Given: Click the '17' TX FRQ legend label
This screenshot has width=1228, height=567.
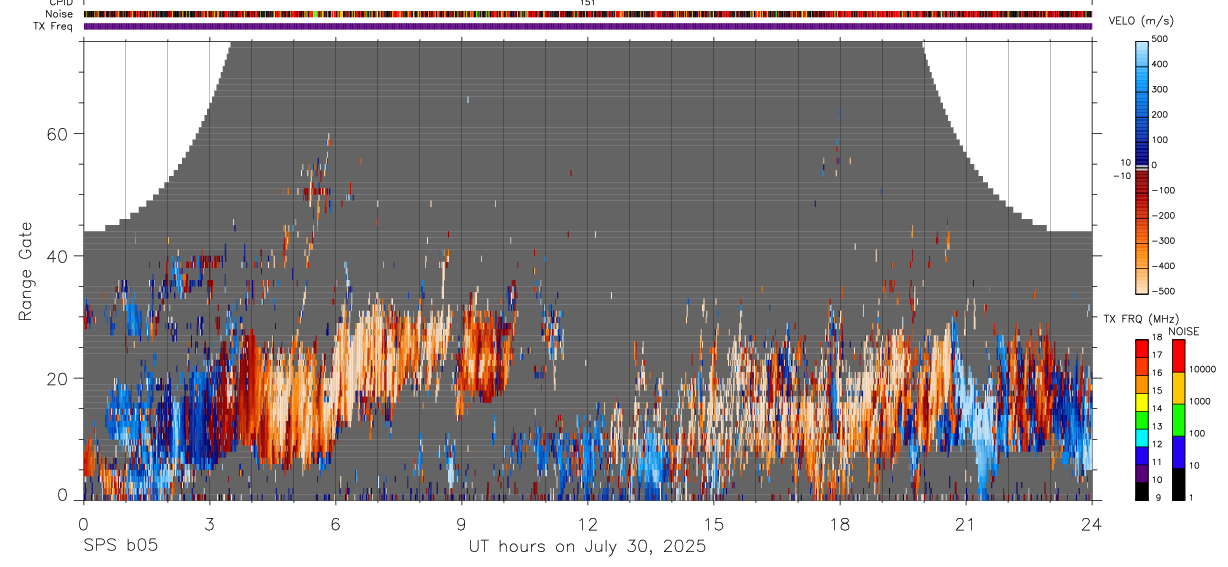Looking at the screenshot, I should point(1157,355).
